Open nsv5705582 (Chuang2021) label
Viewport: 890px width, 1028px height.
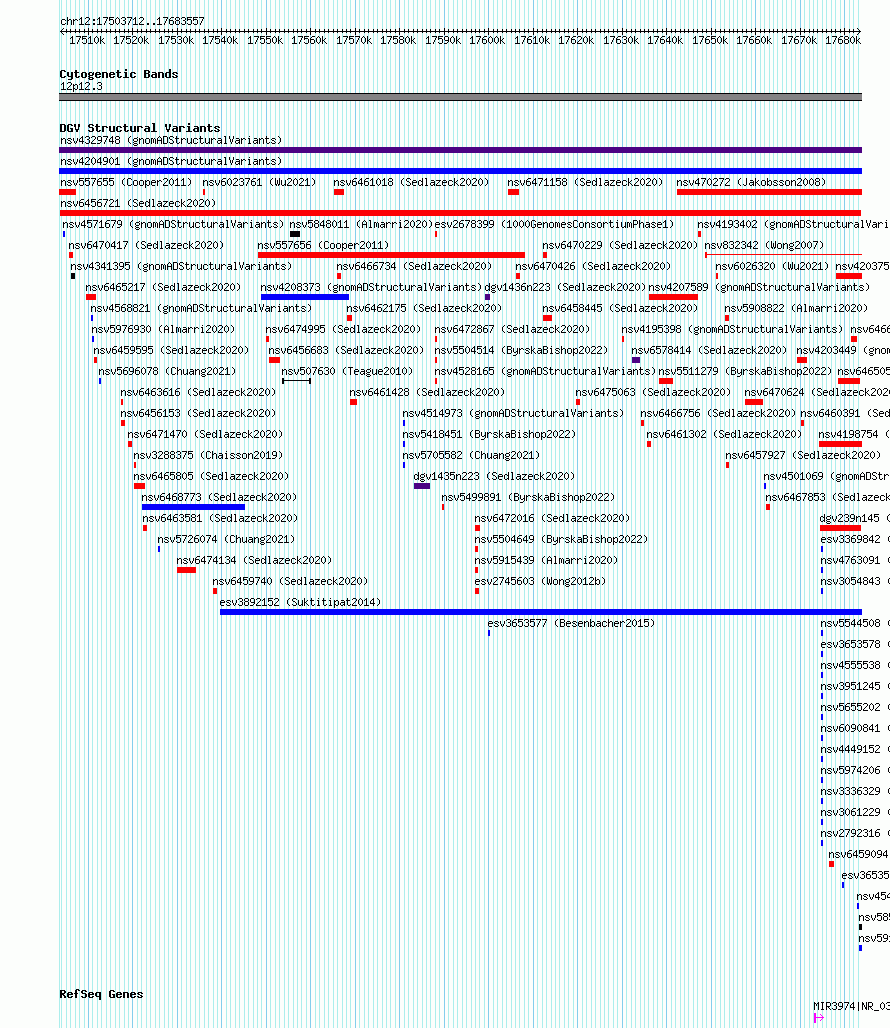(x=471, y=455)
